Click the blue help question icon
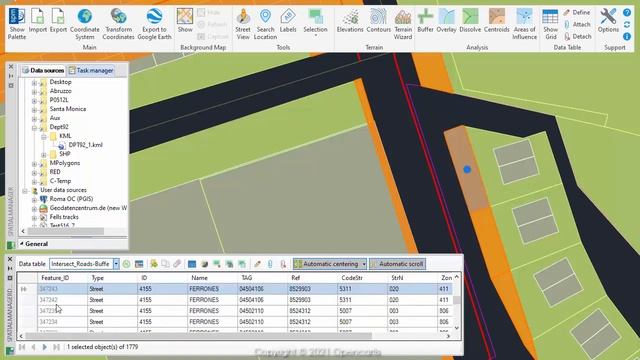640x360 pixels. tap(627, 13)
